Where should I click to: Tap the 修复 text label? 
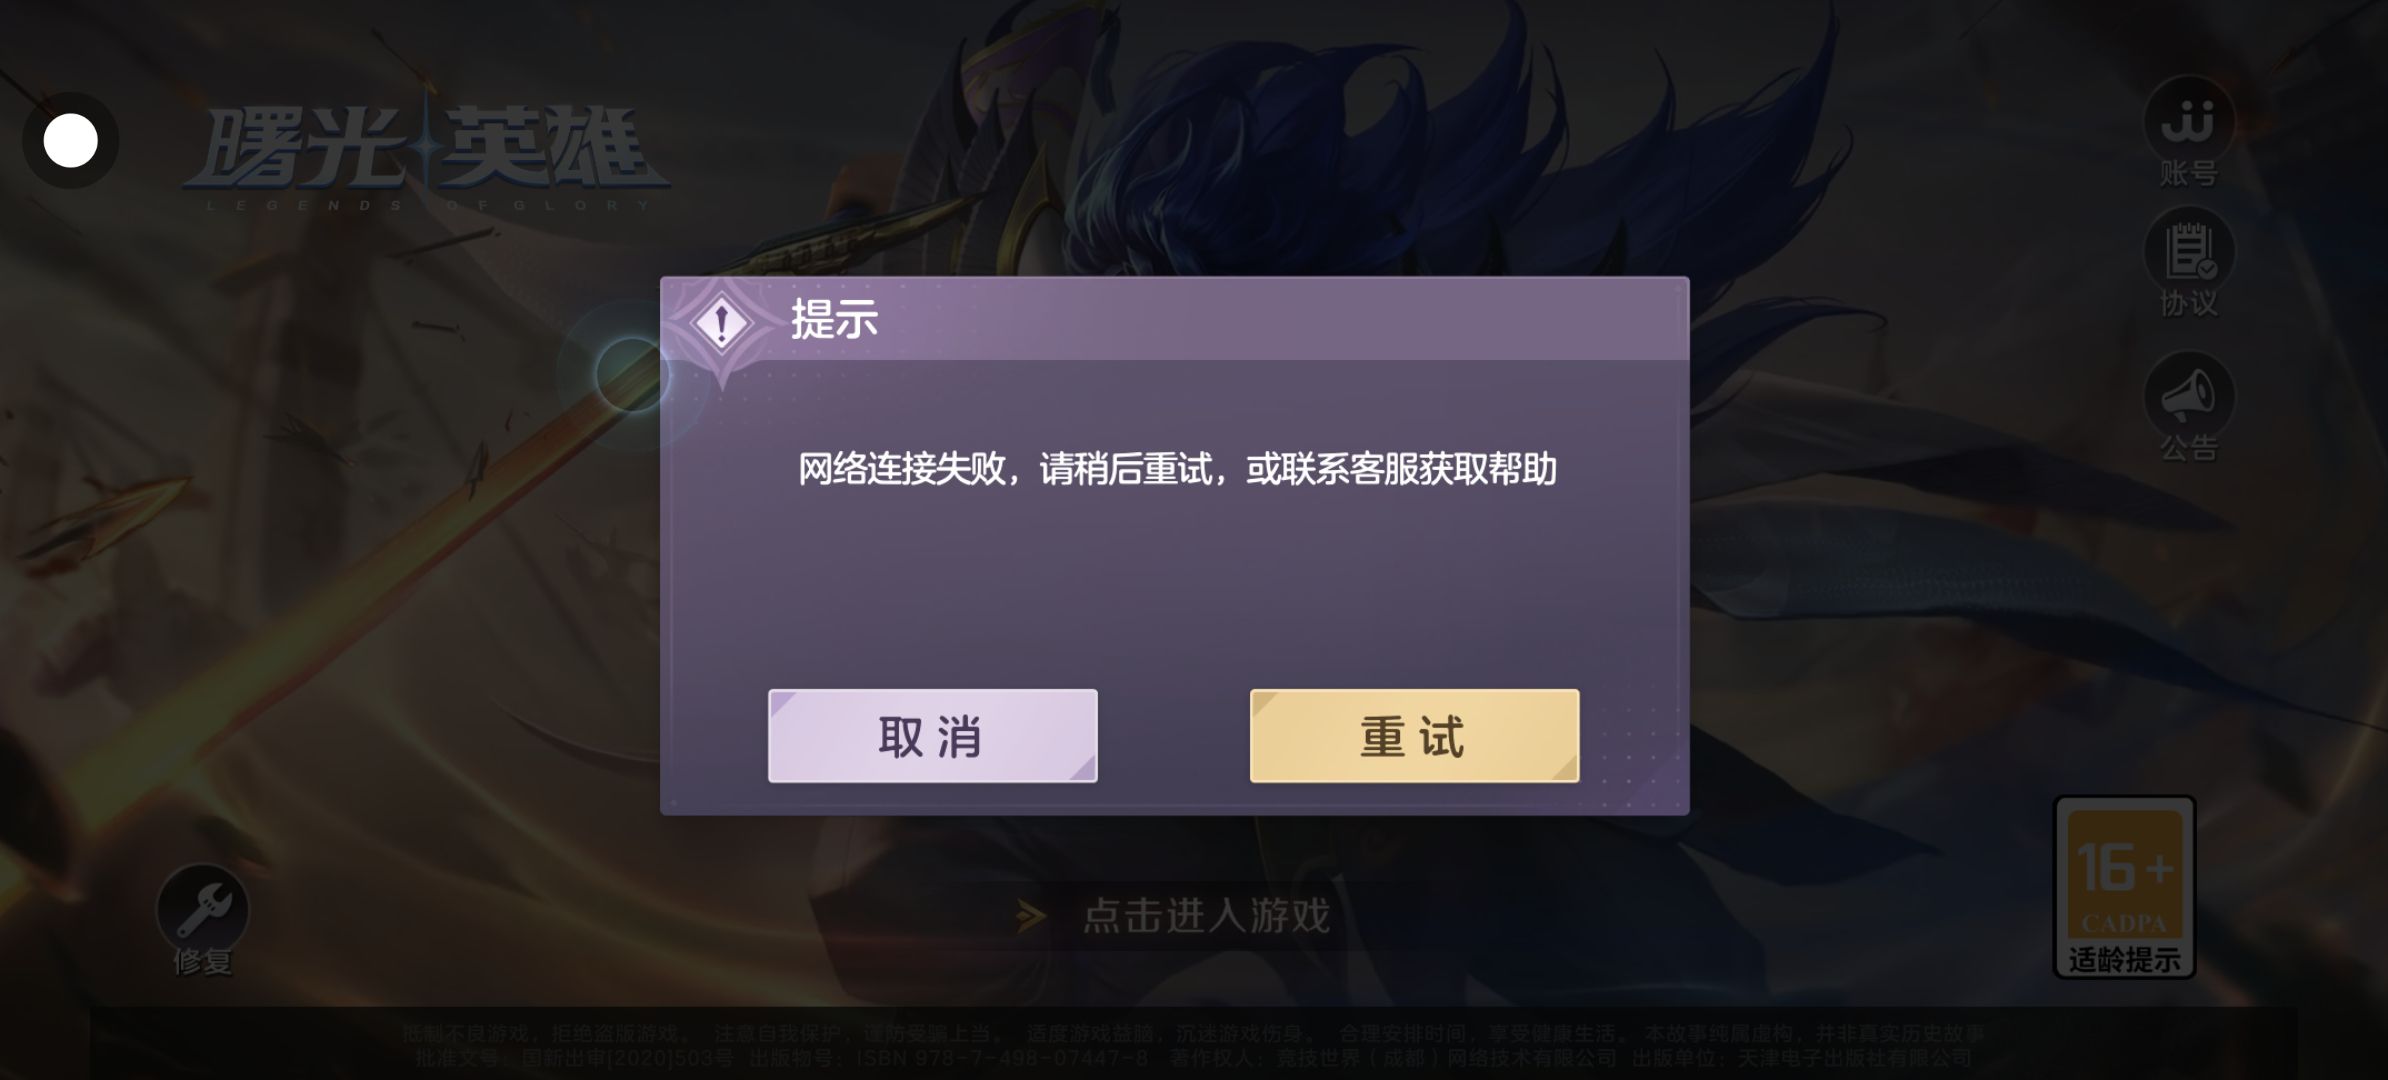[203, 961]
